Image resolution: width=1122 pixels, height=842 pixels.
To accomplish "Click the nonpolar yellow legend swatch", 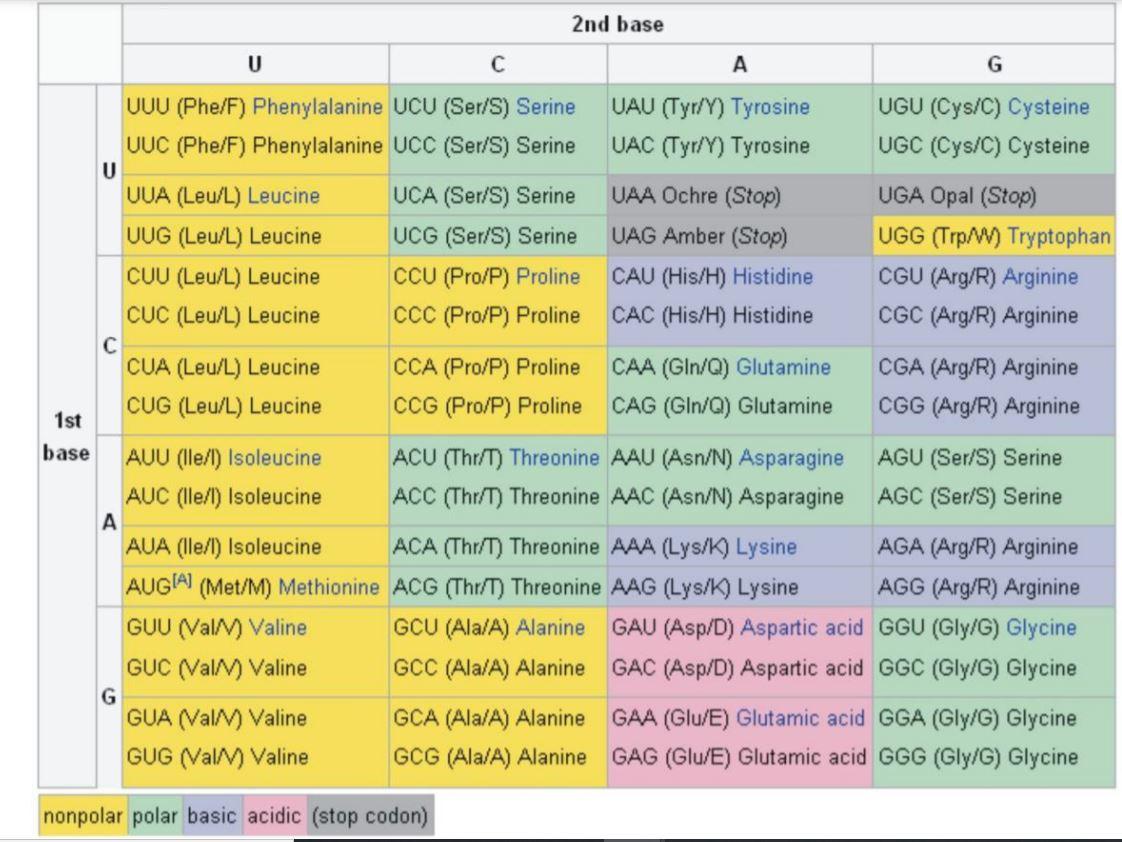I will point(83,816).
